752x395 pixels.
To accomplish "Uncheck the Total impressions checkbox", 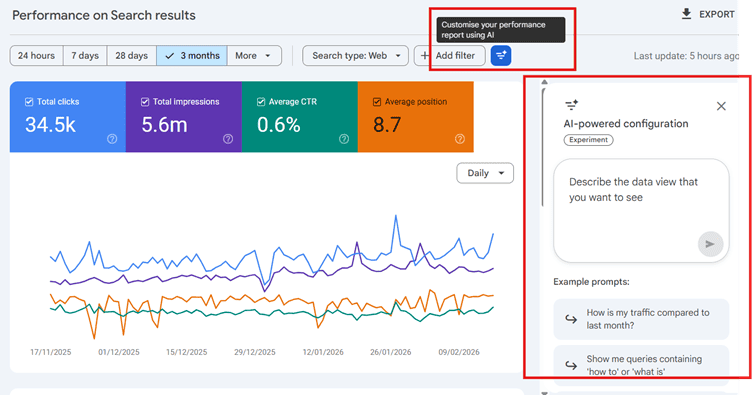I will 145,102.
